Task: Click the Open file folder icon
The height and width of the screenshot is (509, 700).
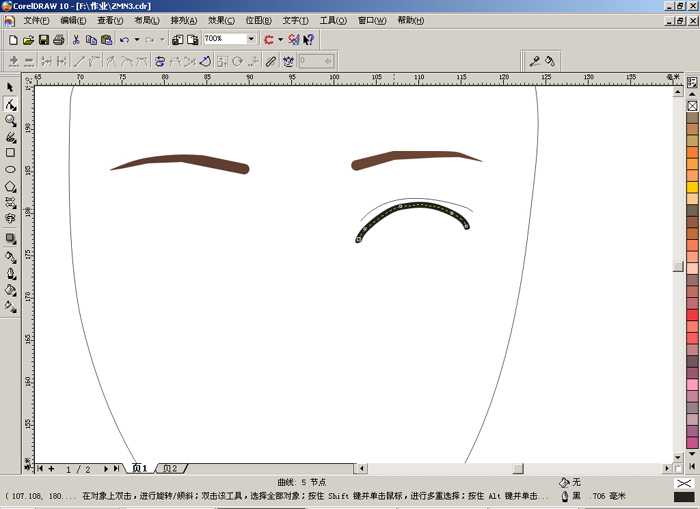Action: (x=28, y=40)
